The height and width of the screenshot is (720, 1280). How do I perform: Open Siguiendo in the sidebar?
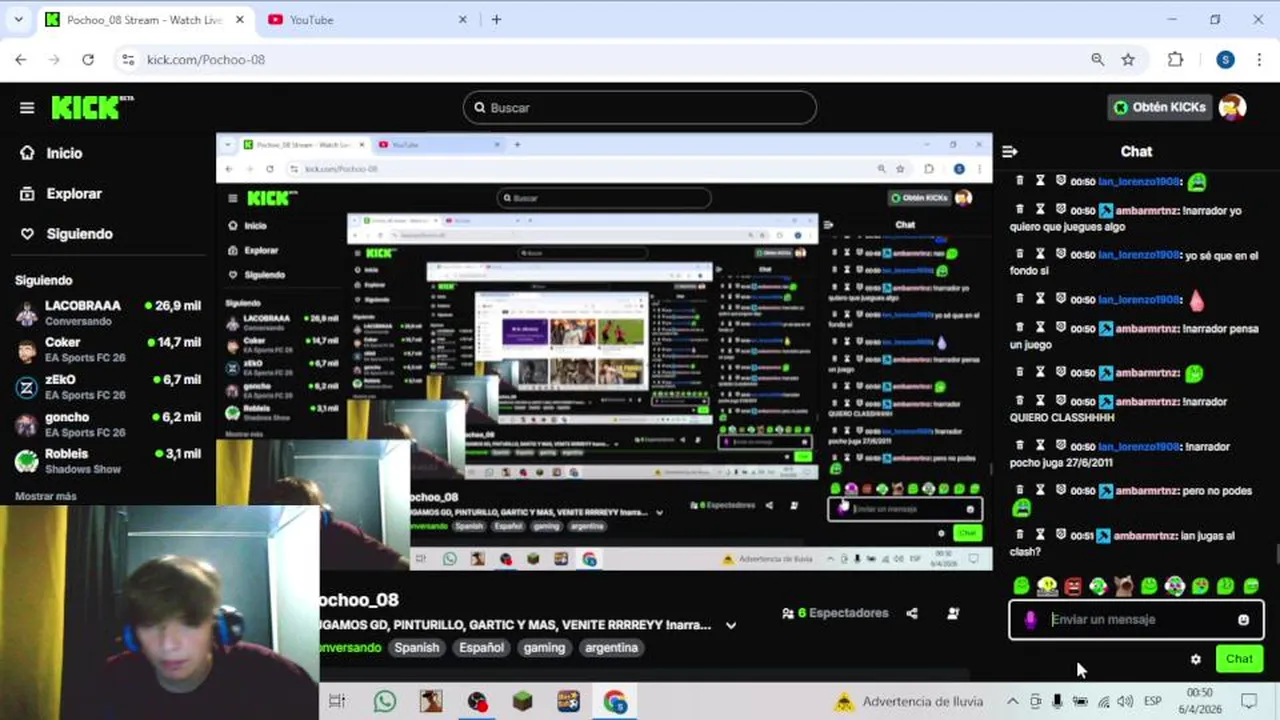[67, 234]
